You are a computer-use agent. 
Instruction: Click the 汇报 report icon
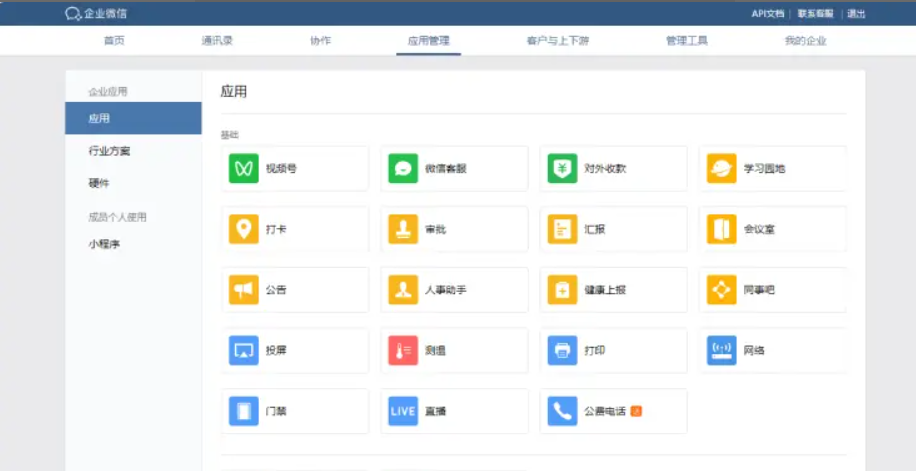click(x=563, y=229)
